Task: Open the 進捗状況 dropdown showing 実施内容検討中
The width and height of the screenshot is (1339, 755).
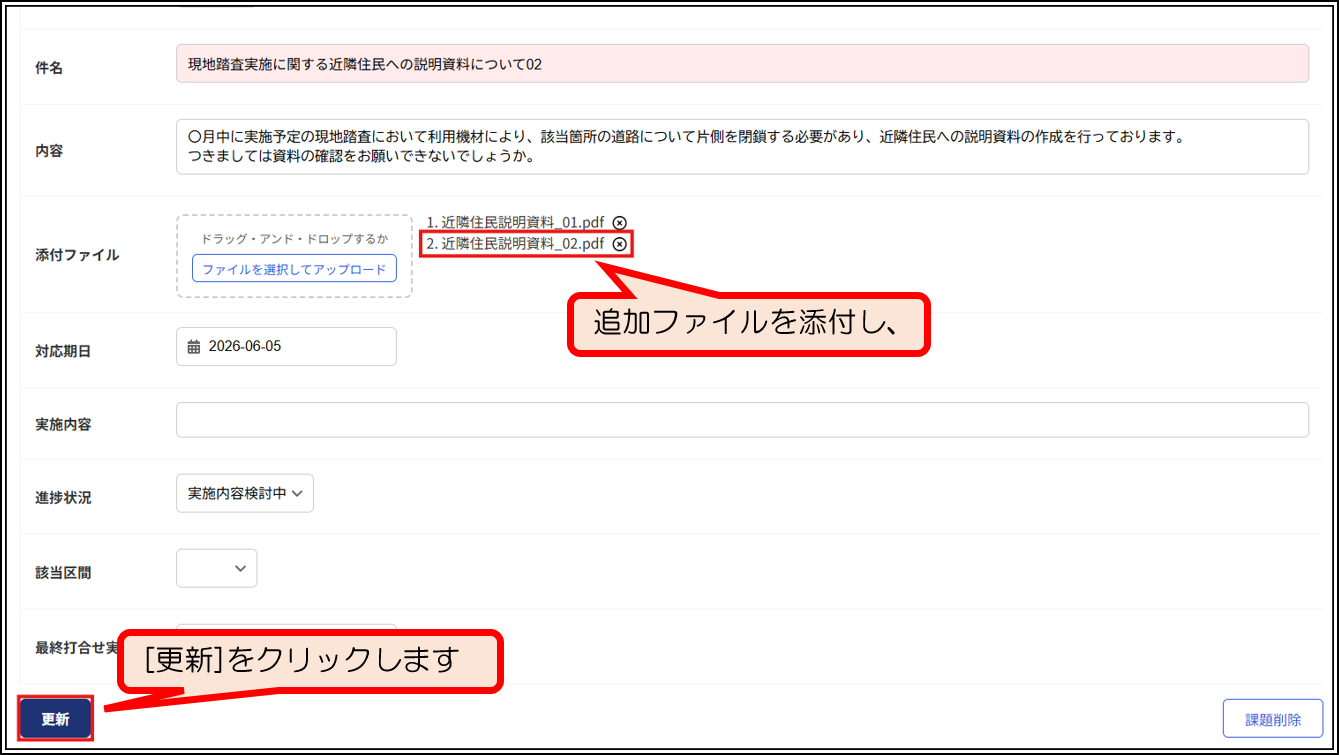Action: click(245, 493)
